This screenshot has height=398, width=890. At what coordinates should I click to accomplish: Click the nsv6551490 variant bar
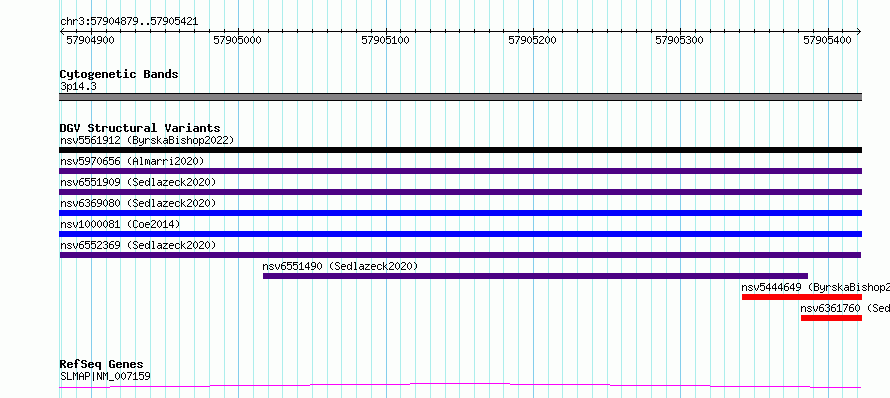tap(535, 276)
